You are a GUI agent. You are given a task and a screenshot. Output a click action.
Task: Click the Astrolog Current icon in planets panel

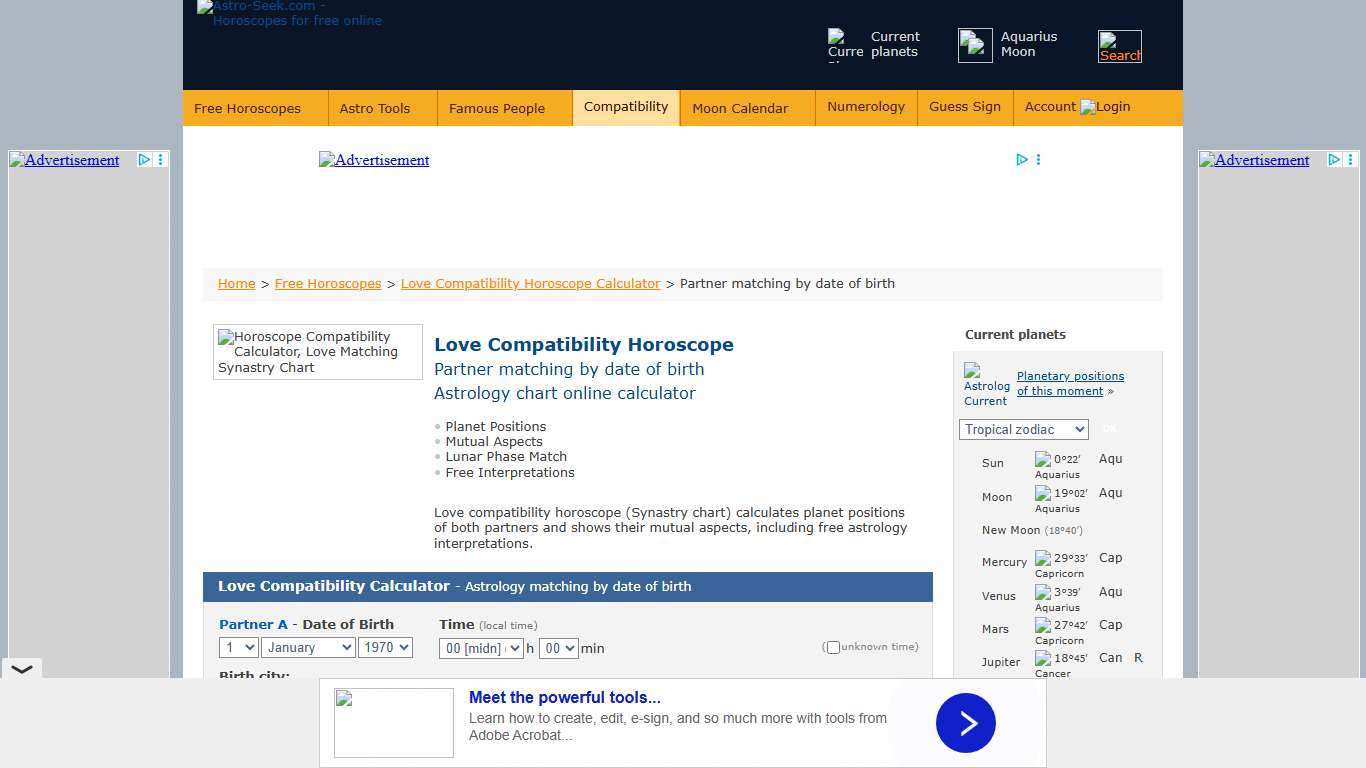pyautogui.click(x=985, y=382)
